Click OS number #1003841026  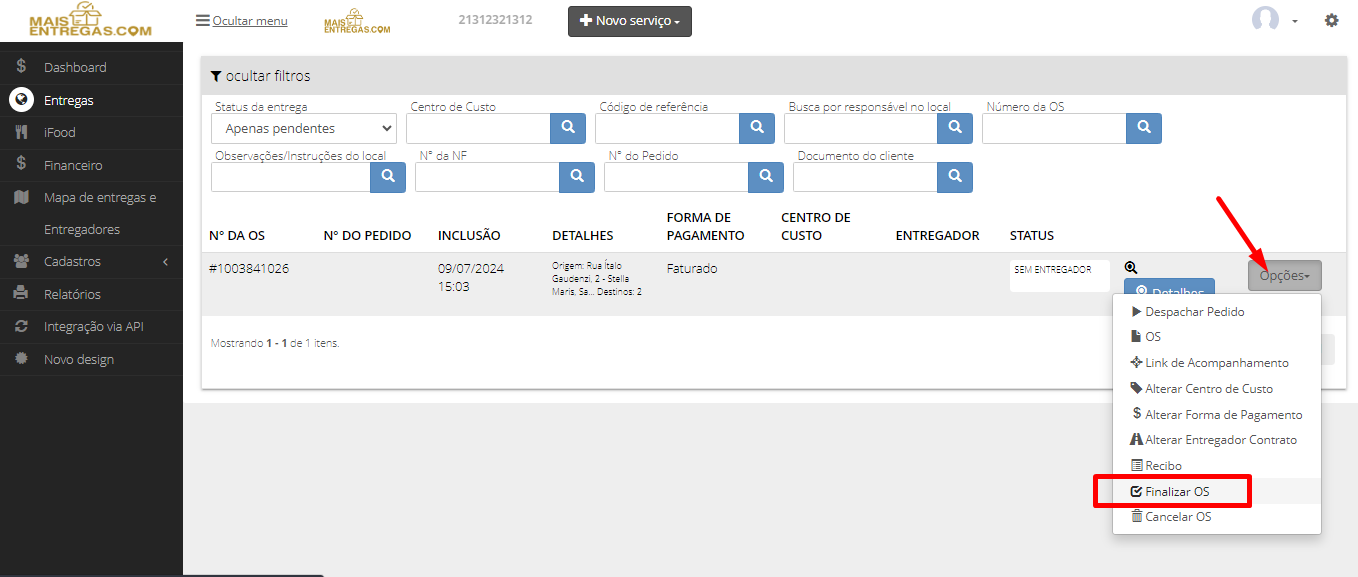(249, 269)
